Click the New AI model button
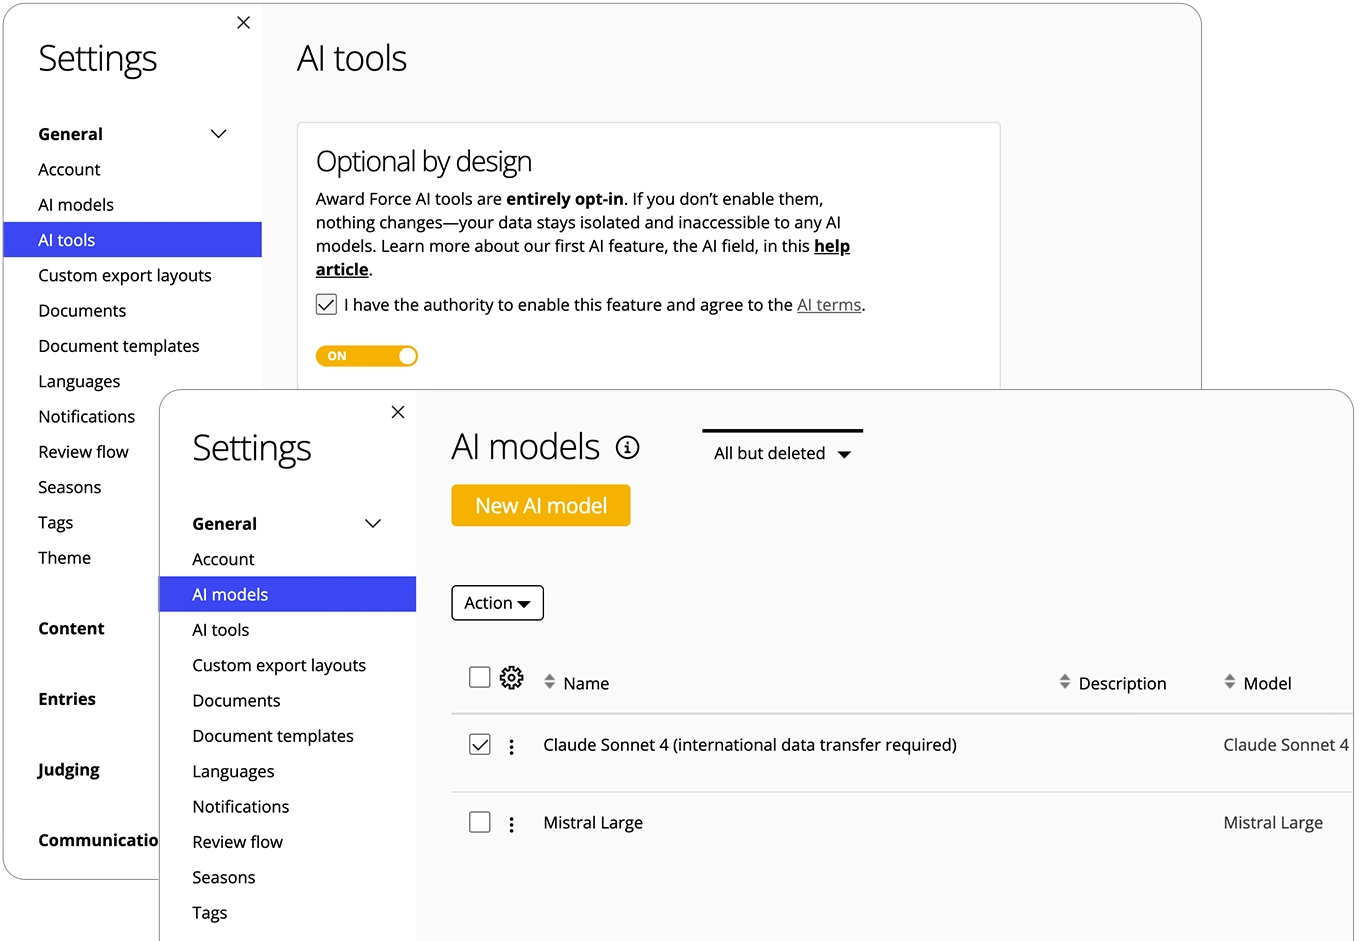The height and width of the screenshot is (941, 1360). point(540,505)
